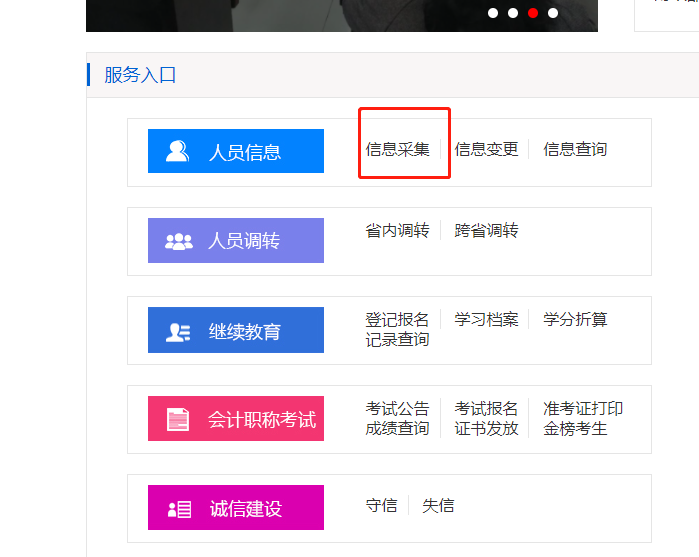This screenshot has width=699, height=557.
Task: Check 成绩查询 link
Action: (398, 429)
